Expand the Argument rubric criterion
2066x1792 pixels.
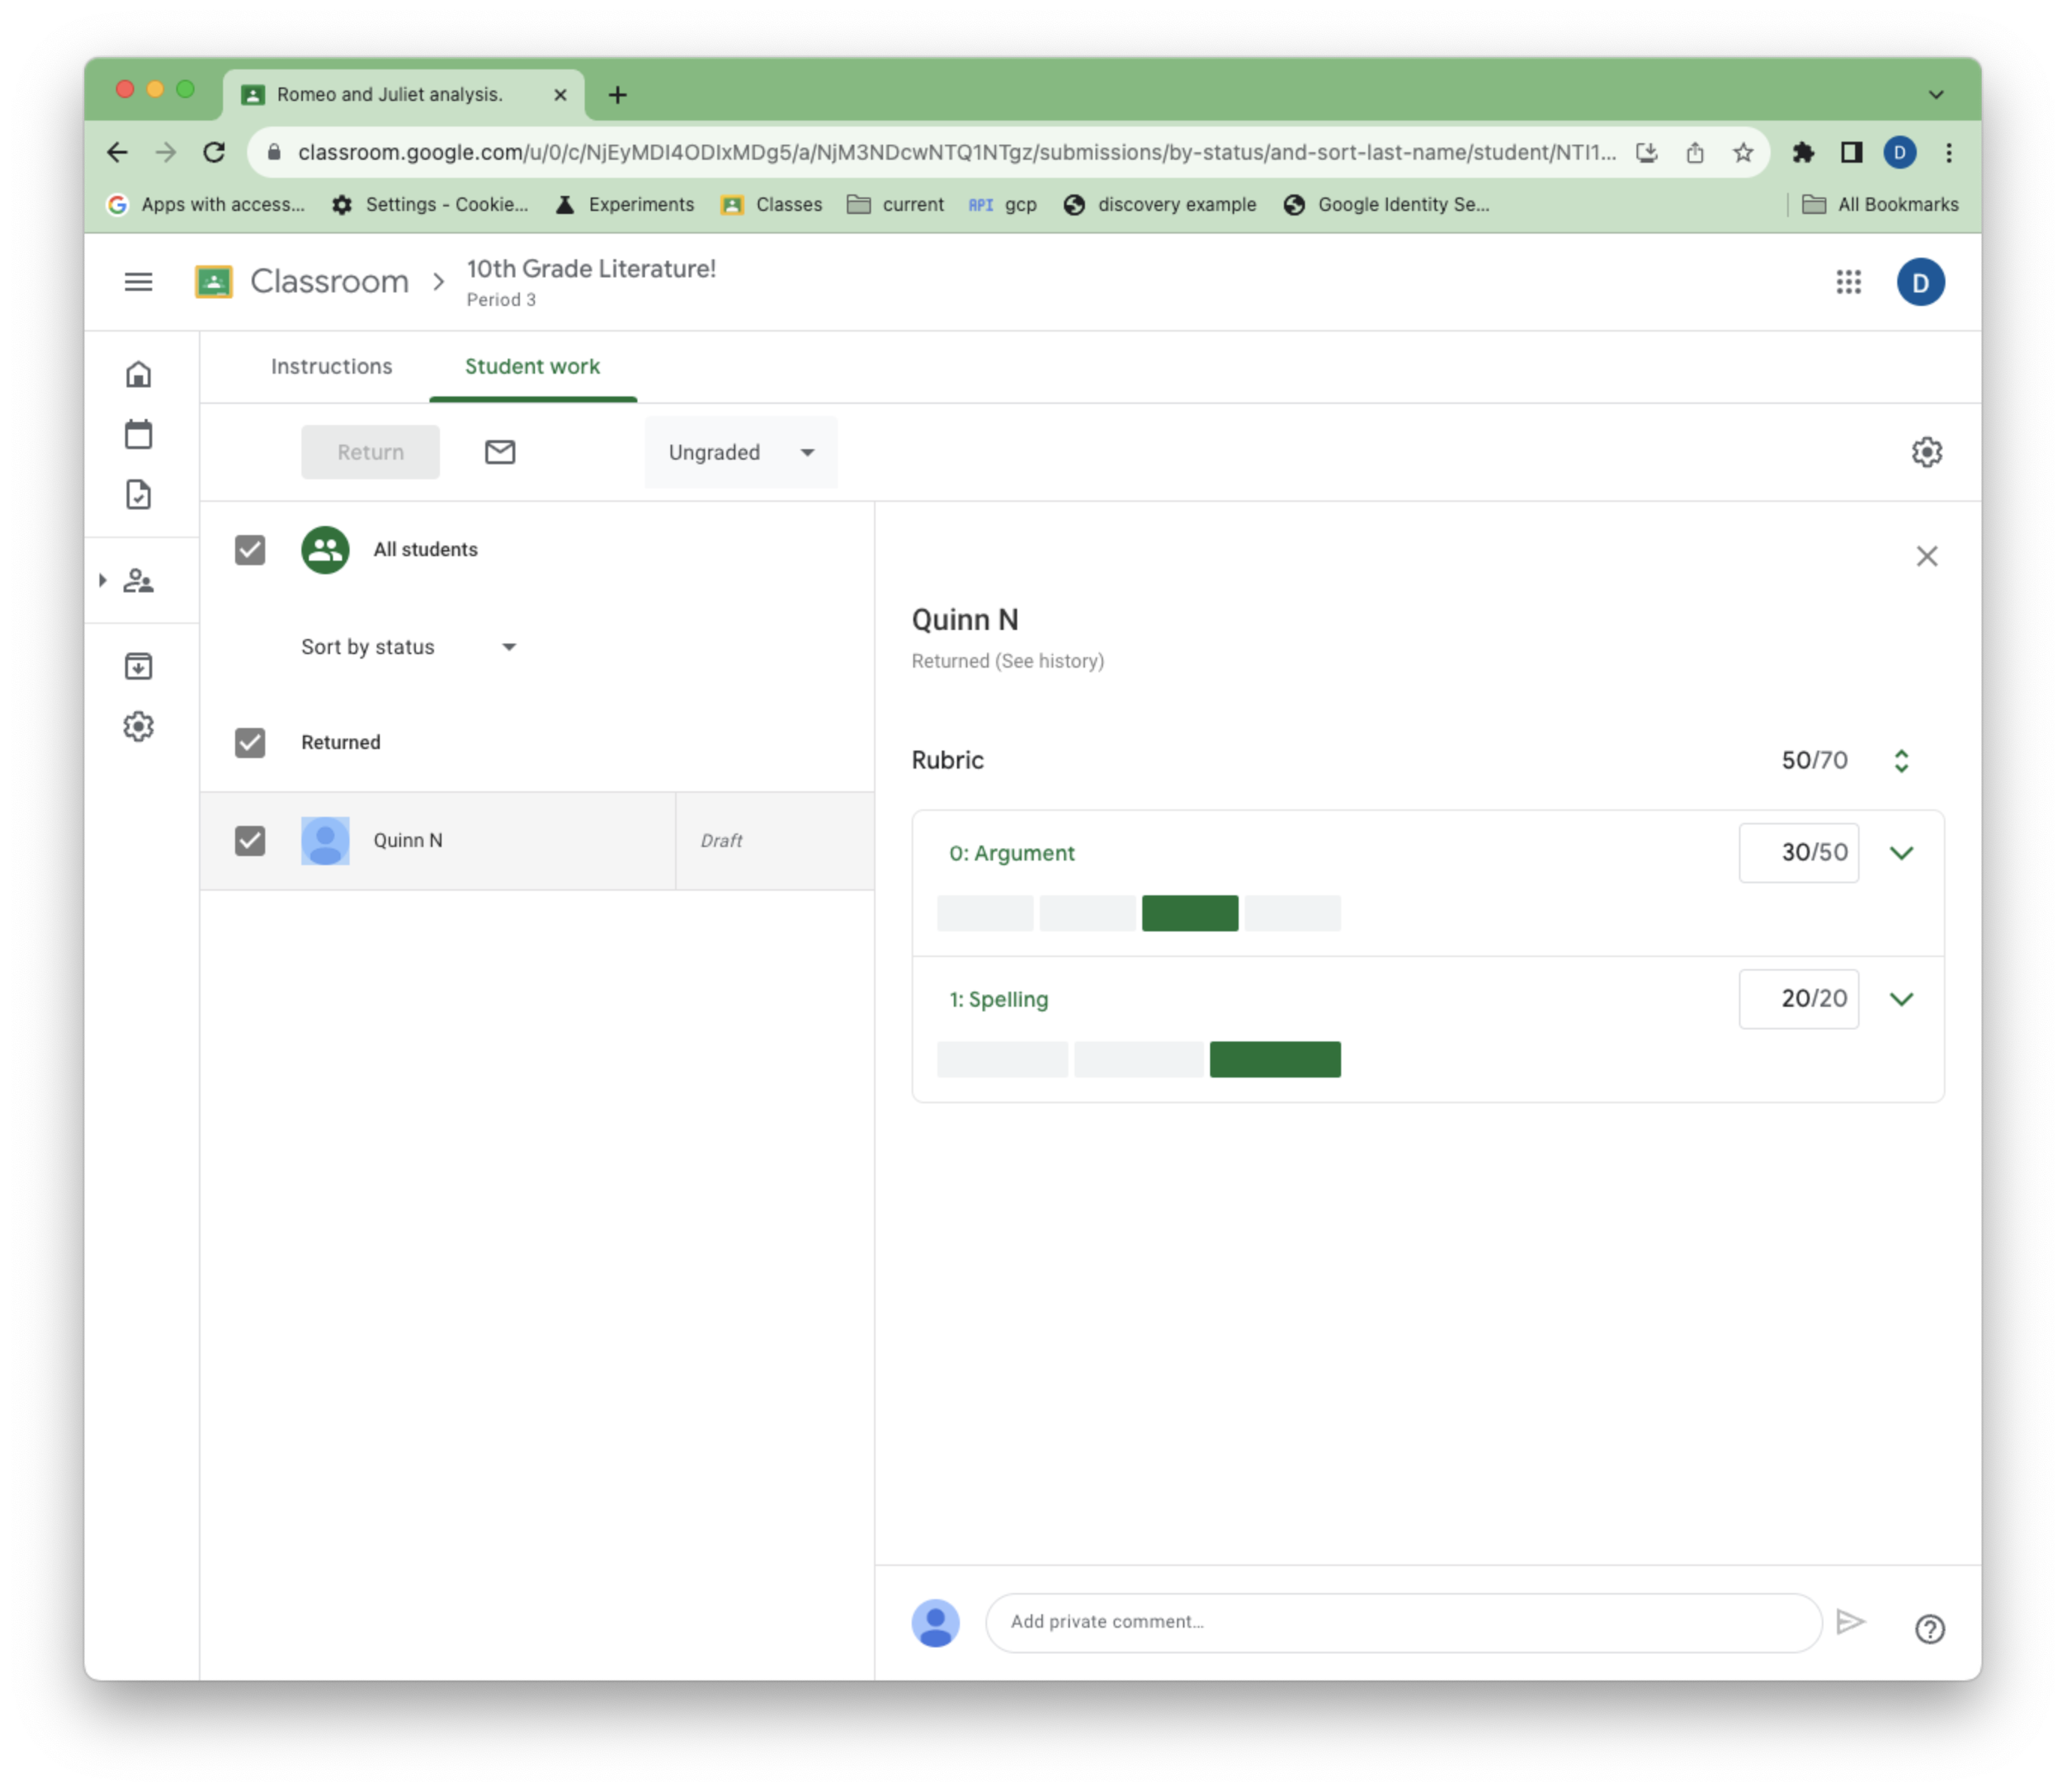1901,852
